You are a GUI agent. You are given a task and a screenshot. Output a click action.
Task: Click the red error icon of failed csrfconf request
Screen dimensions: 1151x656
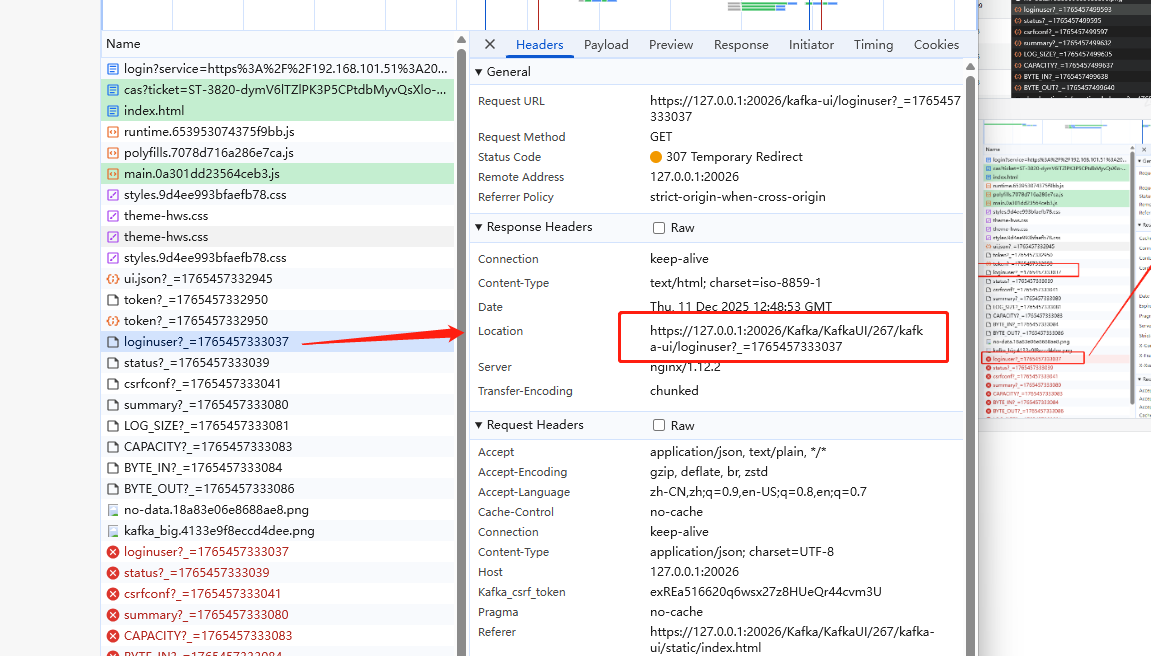point(112,594)
